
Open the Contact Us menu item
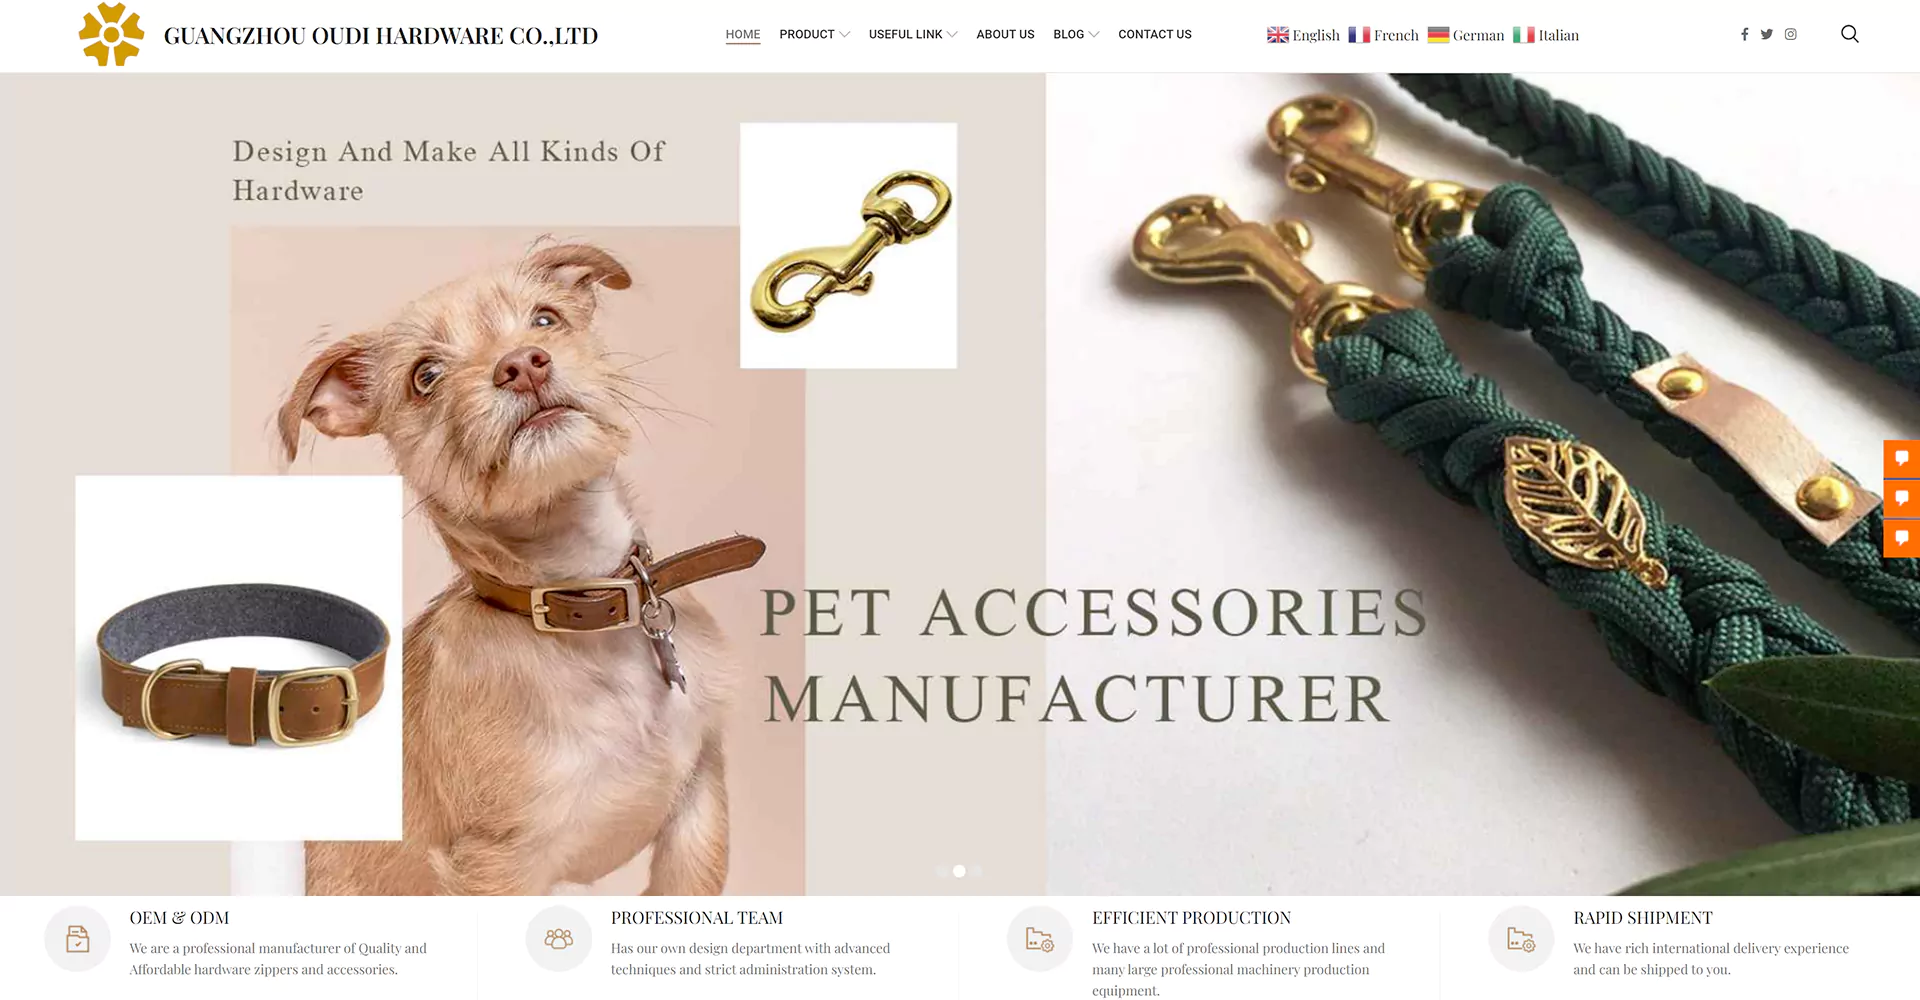click(1155, 34)
